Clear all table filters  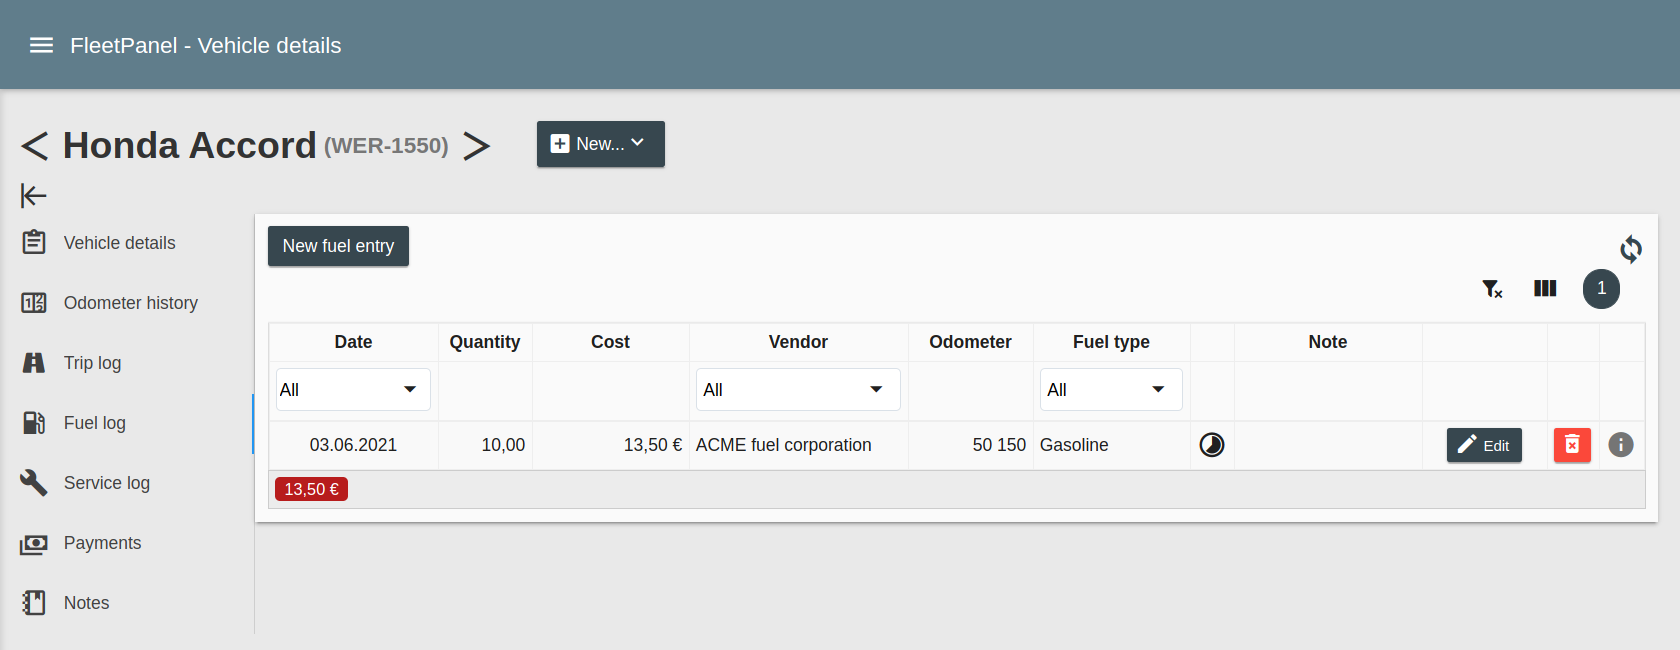click(1492, 289)
